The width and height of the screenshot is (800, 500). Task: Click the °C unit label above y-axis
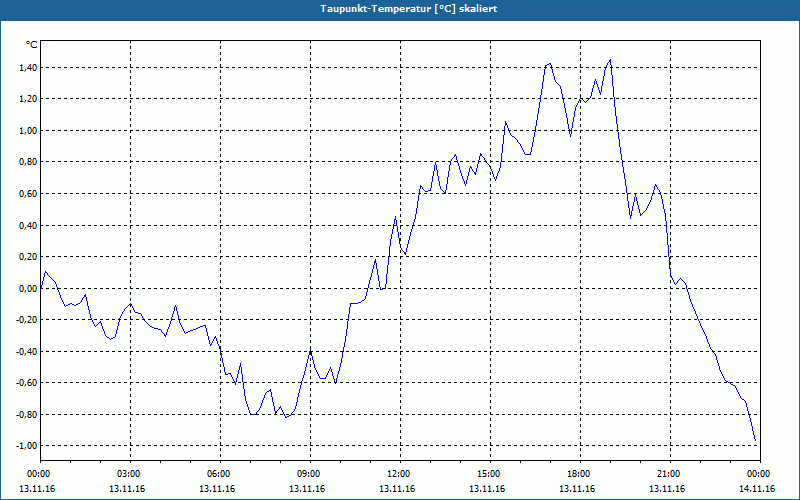[31, 45]
